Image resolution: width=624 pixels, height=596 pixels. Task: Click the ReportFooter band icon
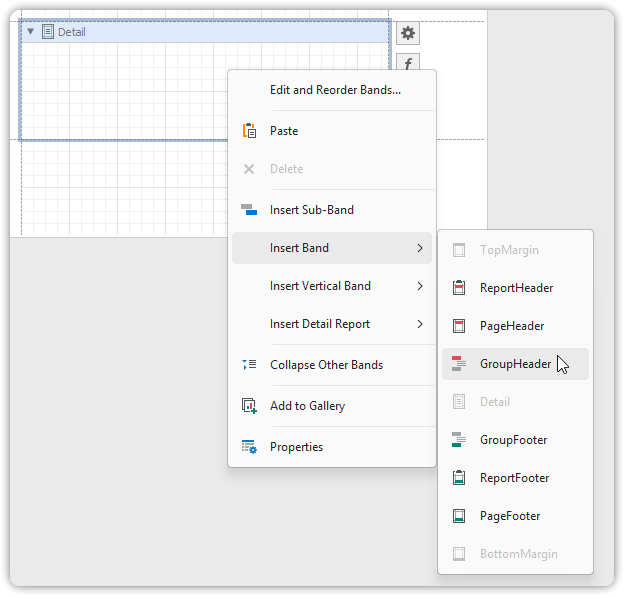[459, 478]
